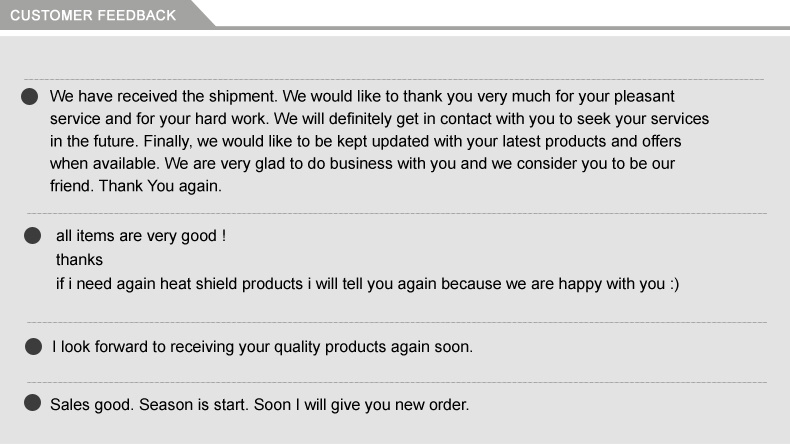Click the bullet next to 'Sales good. Season is start'

(x=32, y=403)
